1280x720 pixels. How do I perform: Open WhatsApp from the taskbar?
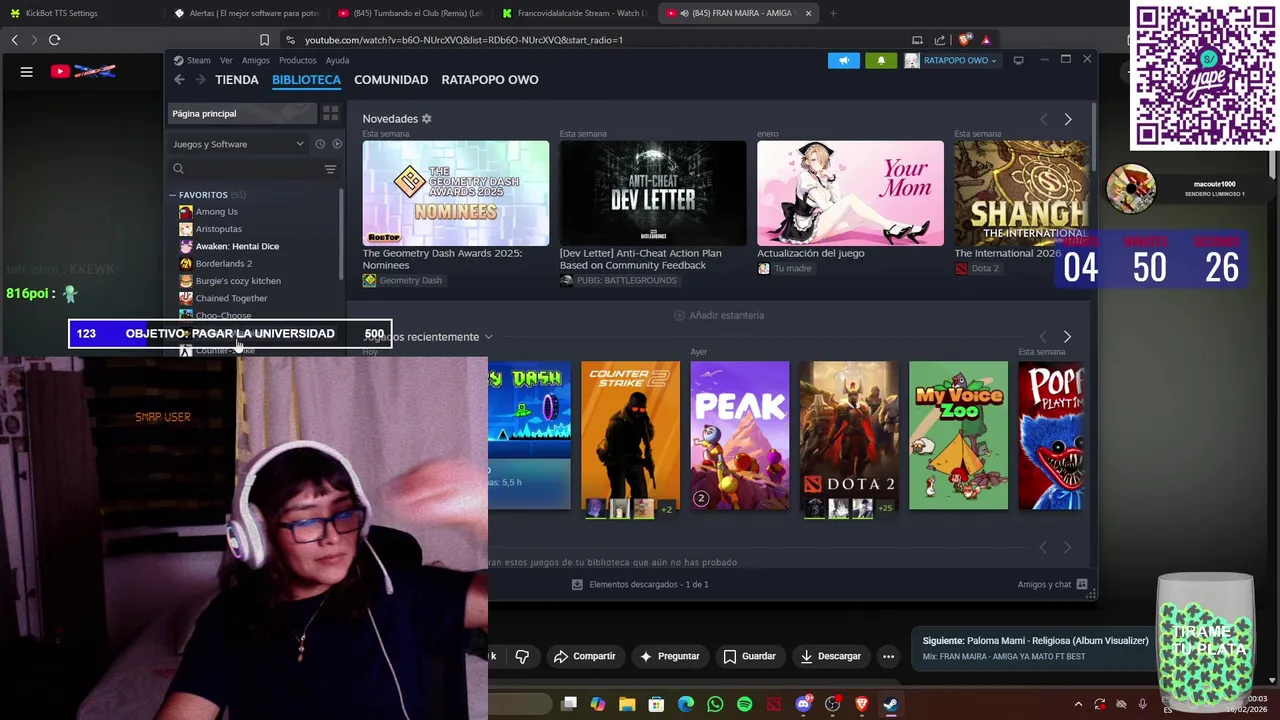coord(715,704)
